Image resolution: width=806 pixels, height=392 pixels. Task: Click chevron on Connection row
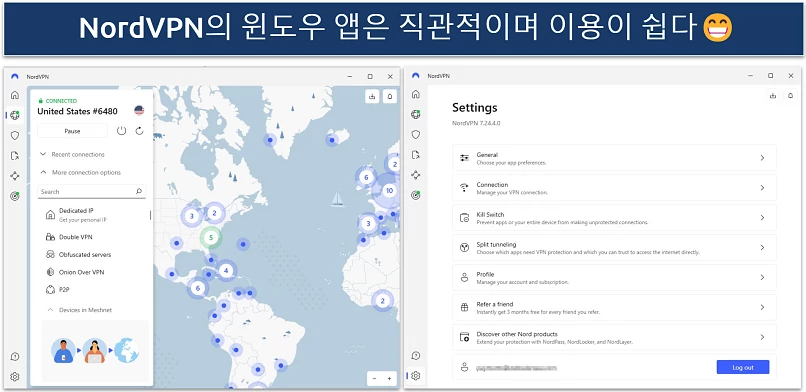click(x=763, y=188)
